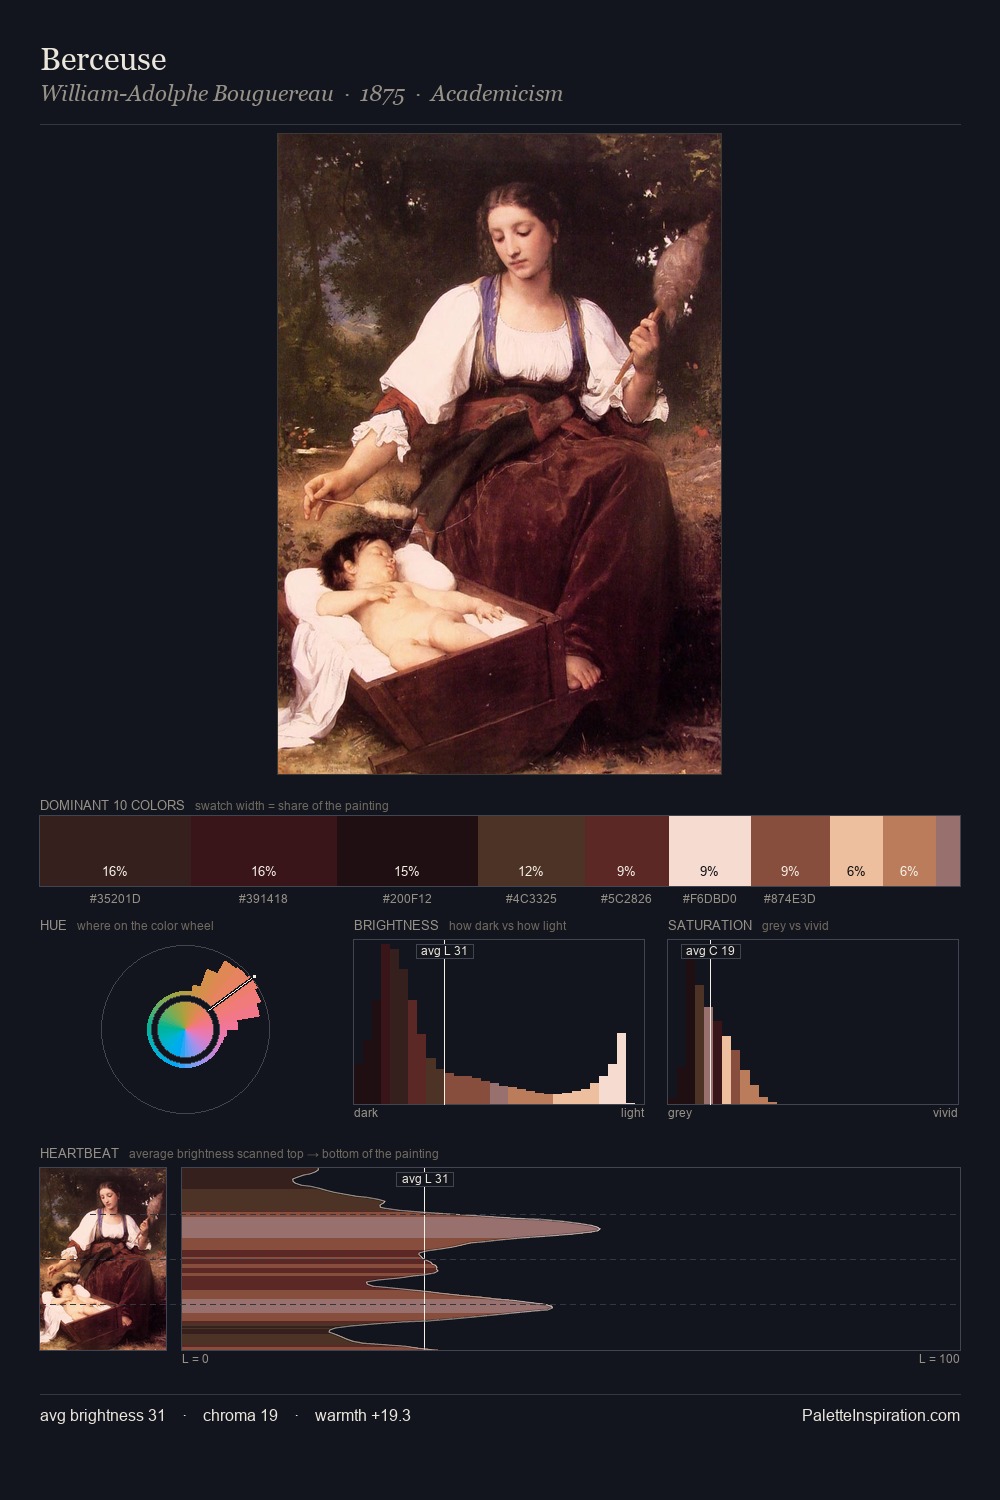The width and height of the screenshot is (1000, 1500).
Task: Click the 'SATURATION' section heading
Action: 710,925
